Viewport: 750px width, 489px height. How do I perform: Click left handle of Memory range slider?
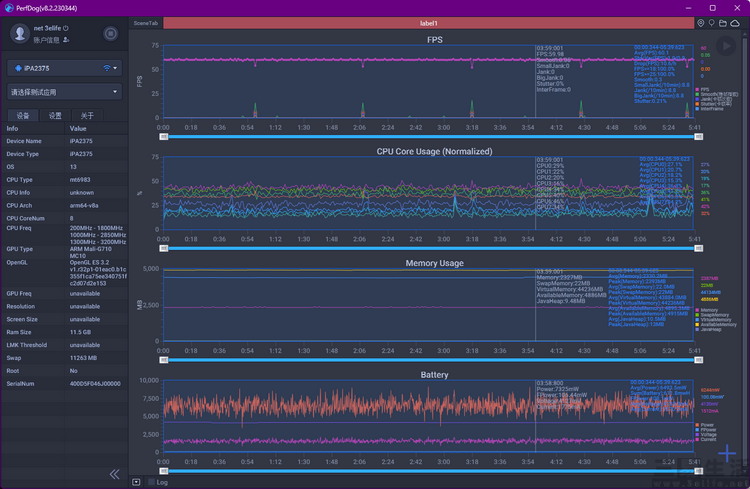[x=164, y=360]
